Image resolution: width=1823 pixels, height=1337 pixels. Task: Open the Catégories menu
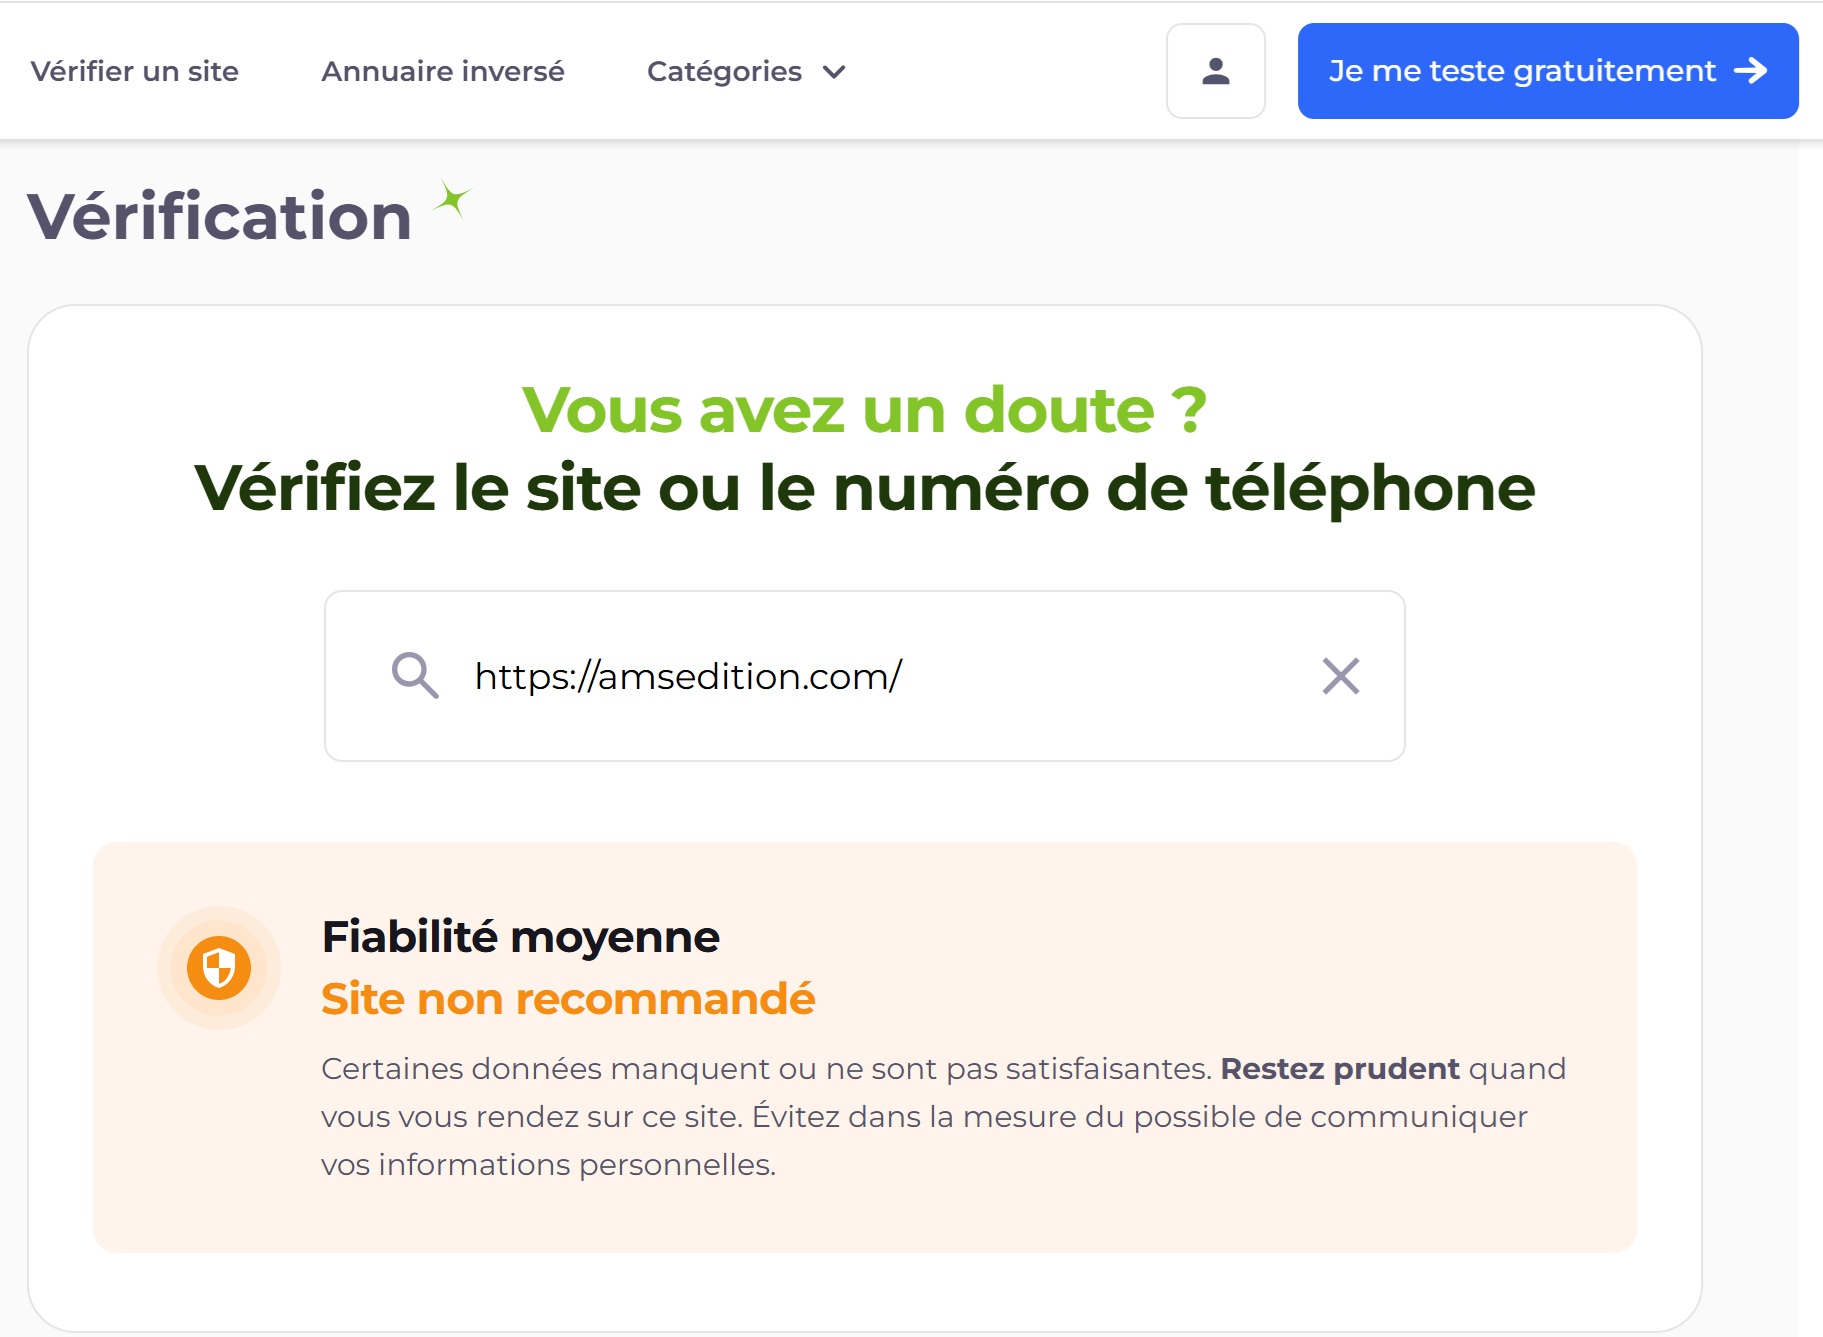pos(725,72)
